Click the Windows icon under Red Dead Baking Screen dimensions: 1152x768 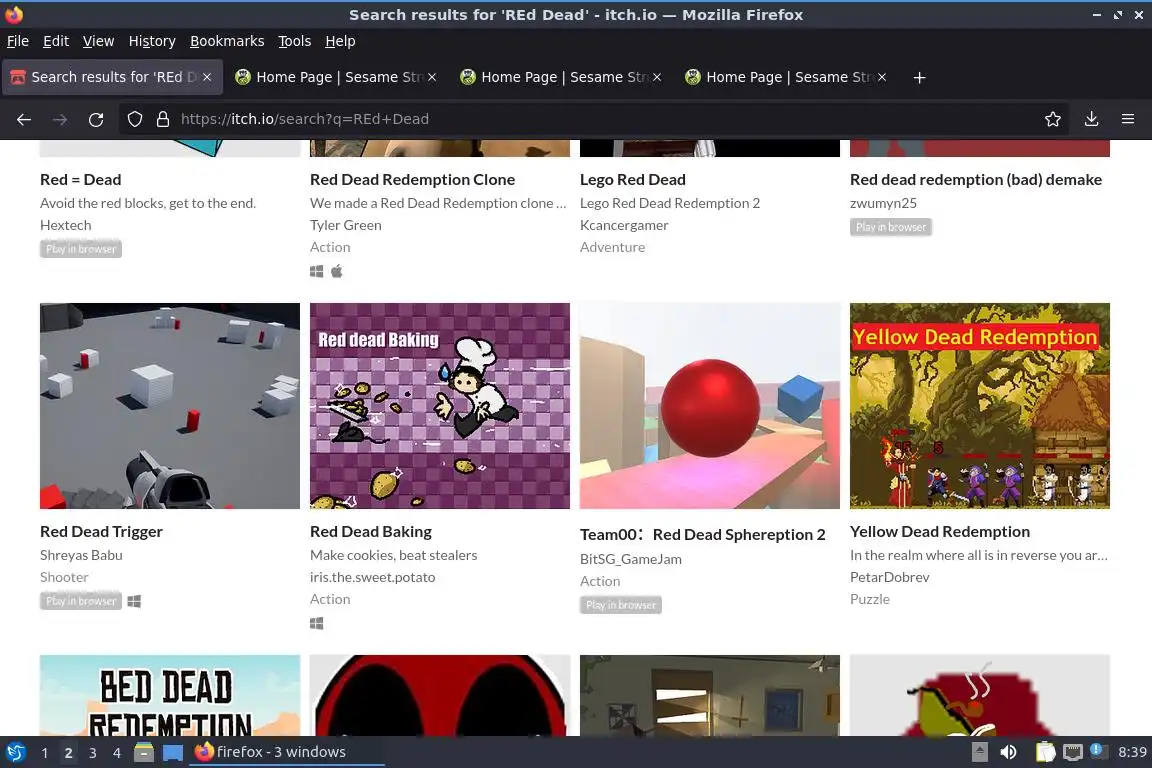click(317, 623)
